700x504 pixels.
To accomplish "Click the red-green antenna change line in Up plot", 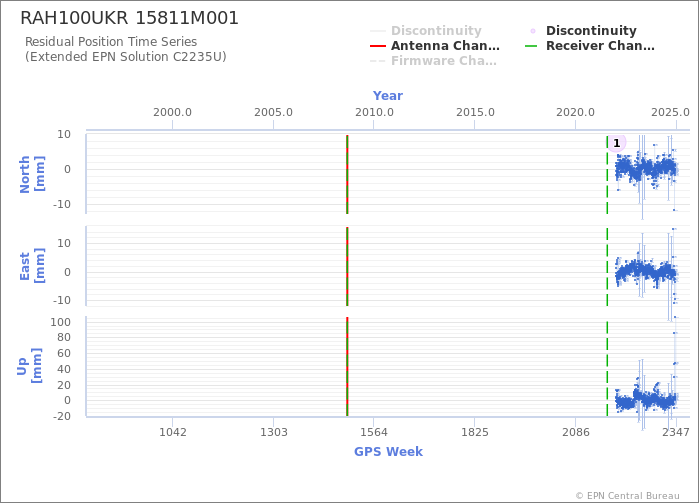I will [347, 367].
